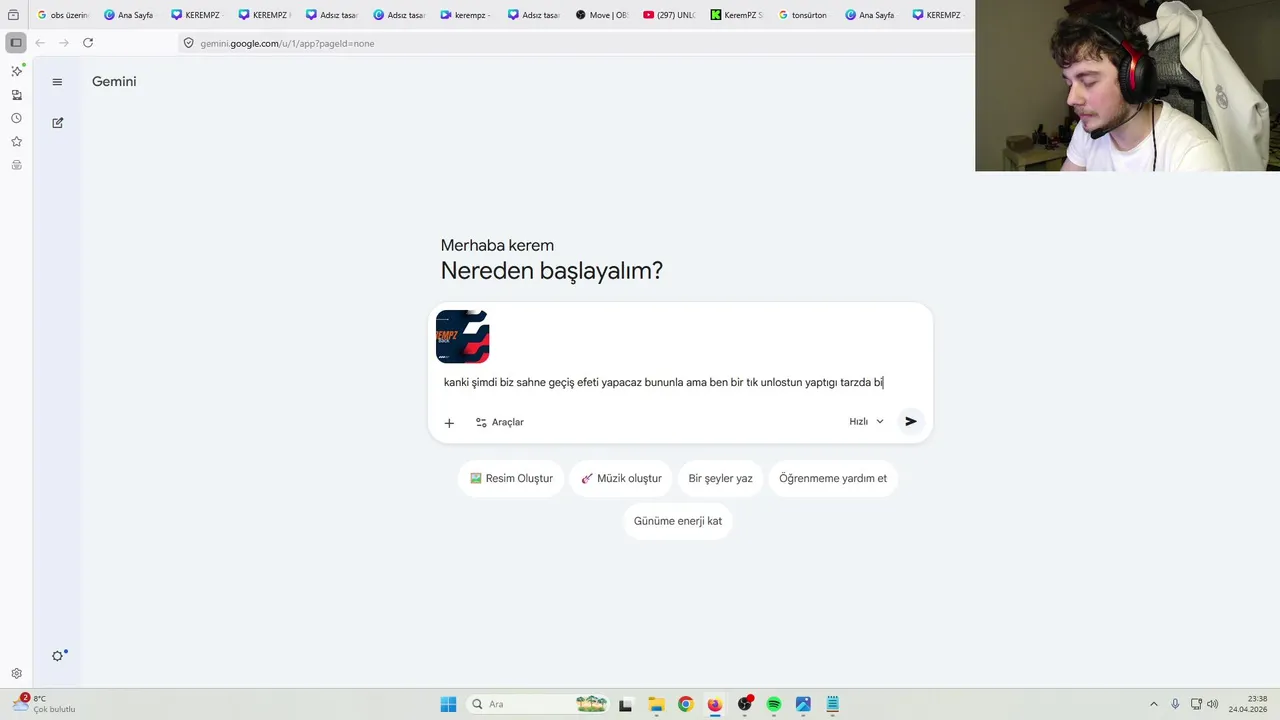Click the shield icon in address bar

point(188,43)
